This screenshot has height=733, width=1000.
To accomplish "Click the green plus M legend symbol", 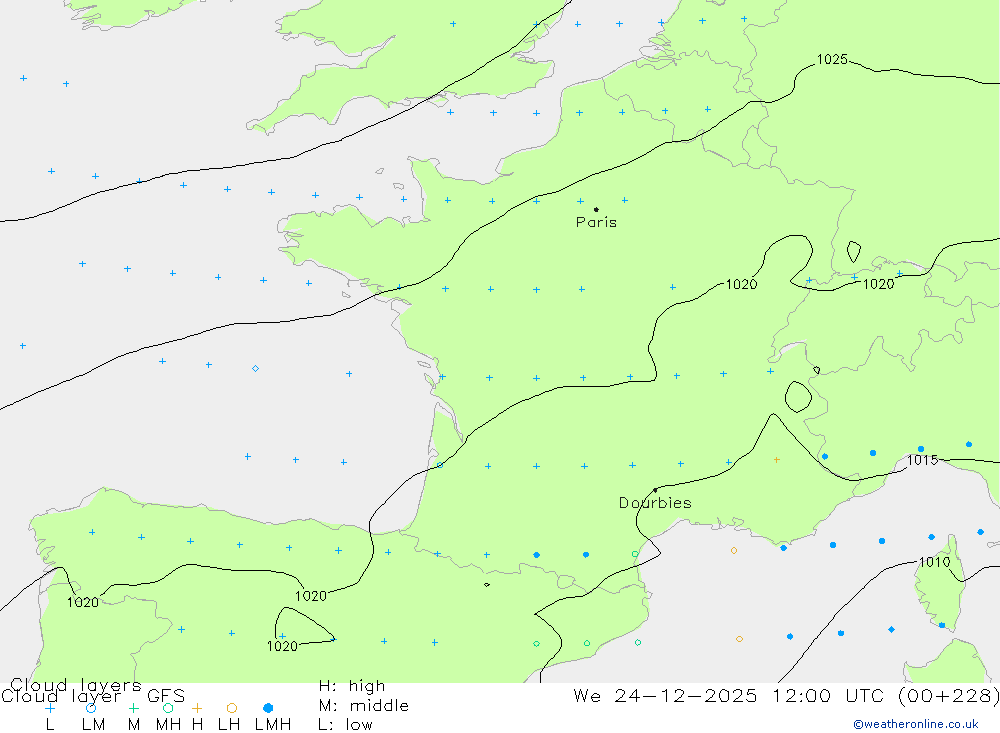I will pyautogui.click(x=133, y=708).
